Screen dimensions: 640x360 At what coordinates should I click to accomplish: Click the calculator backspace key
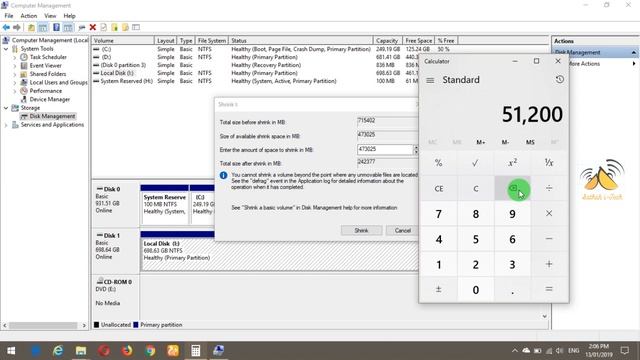513,188
